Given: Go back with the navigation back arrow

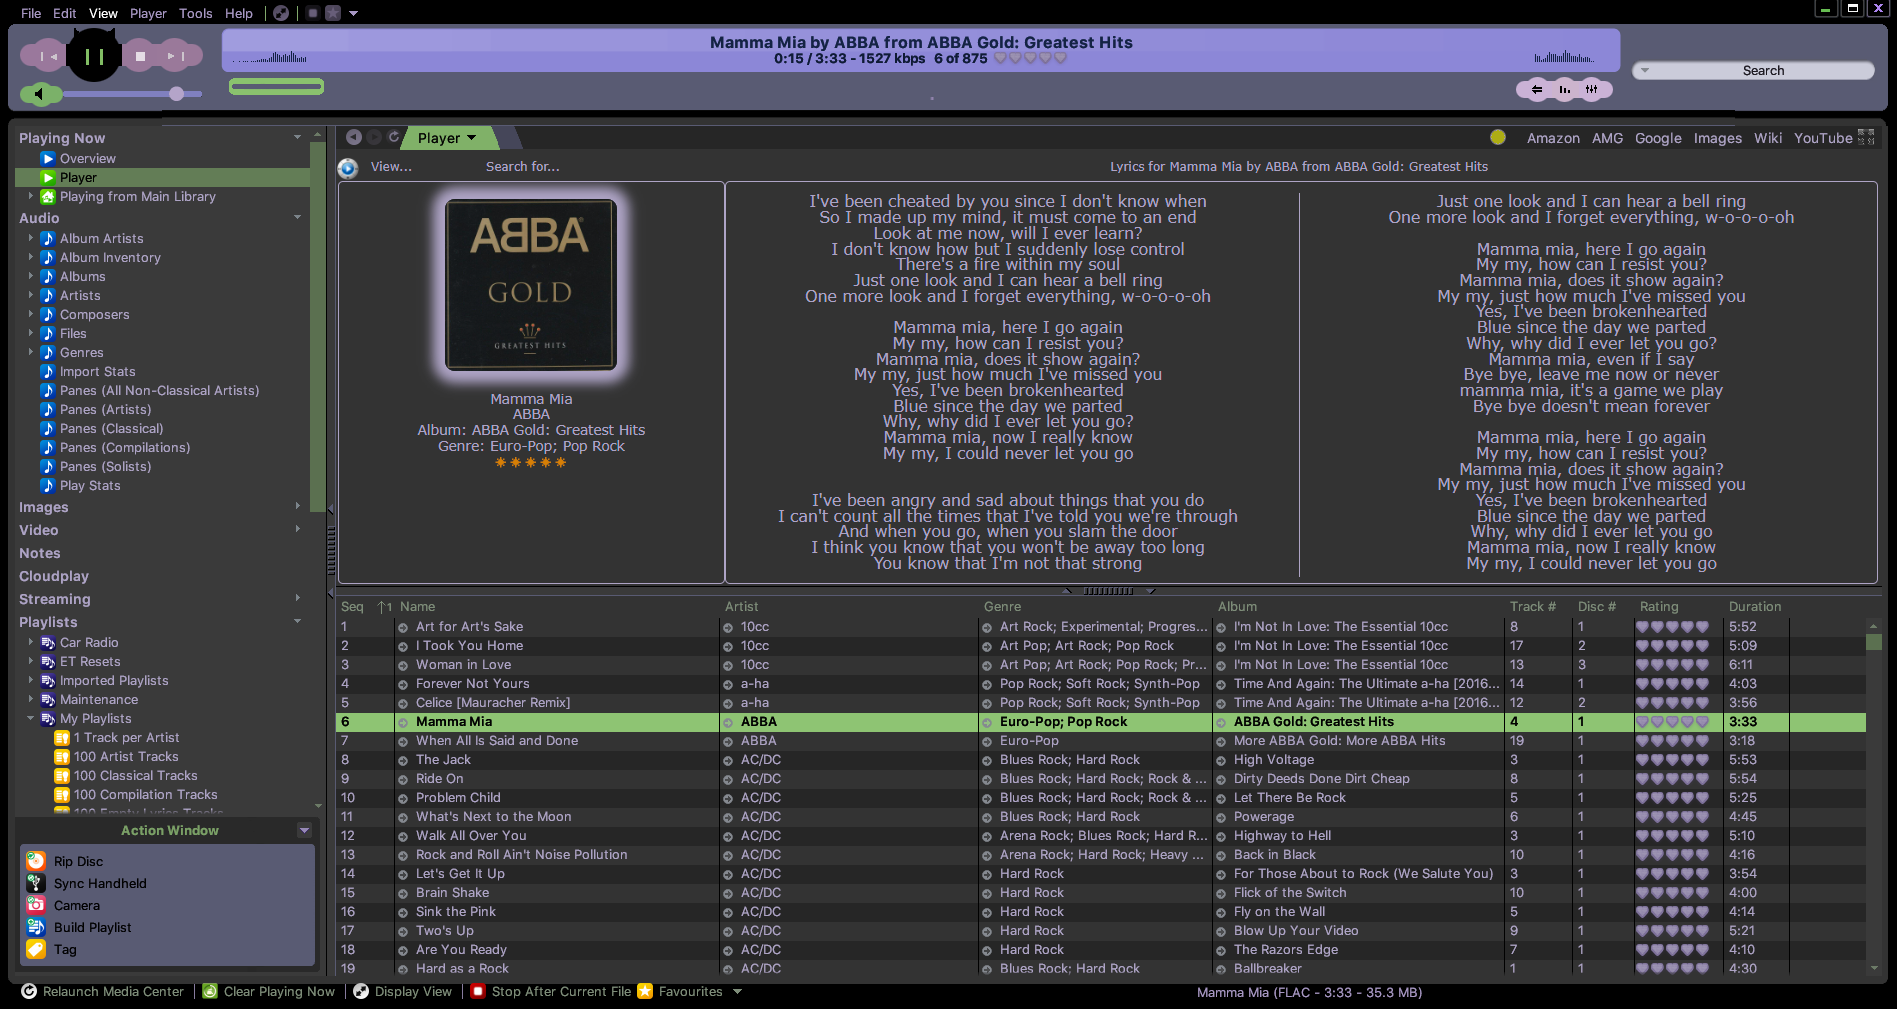Looking at the screenshot, I should (354, 137).
